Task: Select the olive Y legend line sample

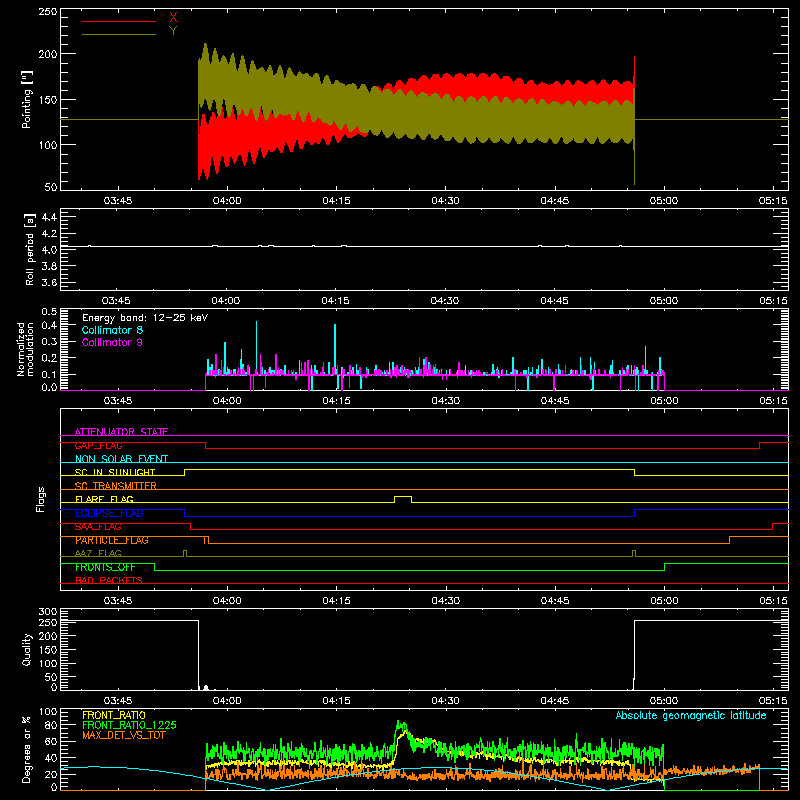Action: (x=119, y=34)
